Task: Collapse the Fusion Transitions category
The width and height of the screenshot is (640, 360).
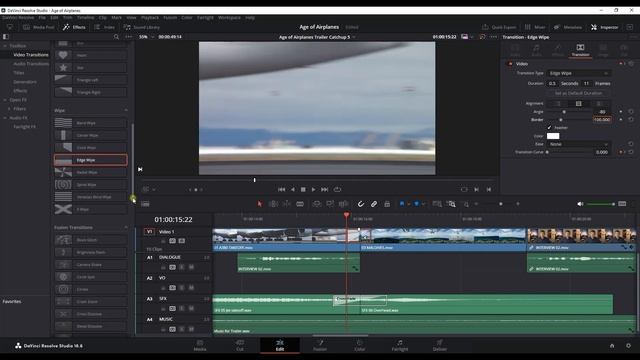Action: (x=126, y=227)
